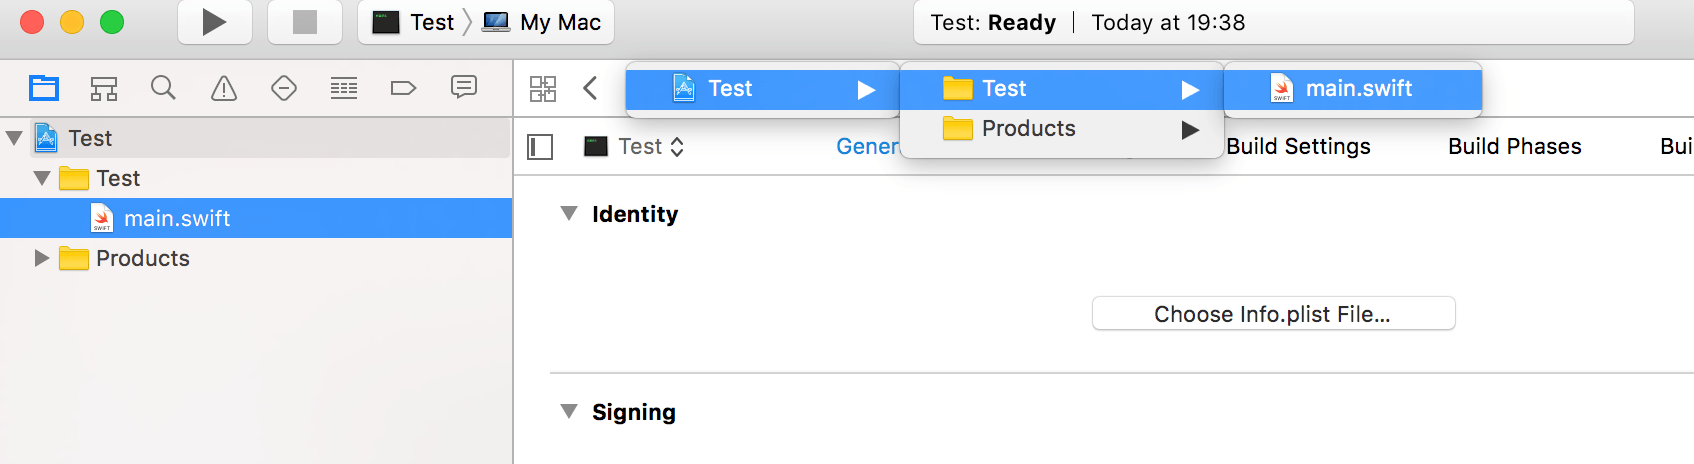
Task: Click the Choose Info.plist File button
Action: point(1273,313)
